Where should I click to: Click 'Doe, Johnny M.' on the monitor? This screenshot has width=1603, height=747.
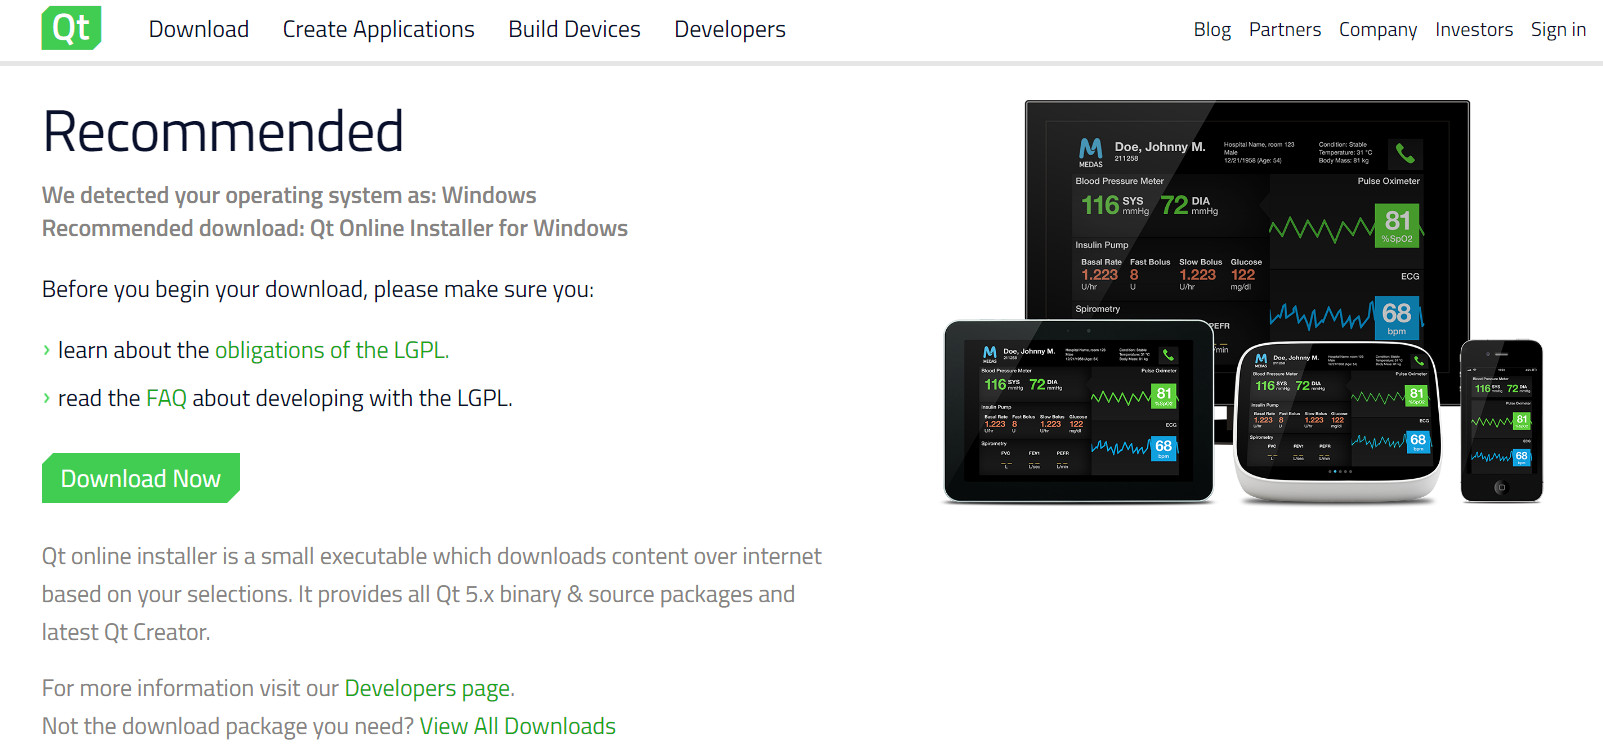click(x=1160, y=147)
